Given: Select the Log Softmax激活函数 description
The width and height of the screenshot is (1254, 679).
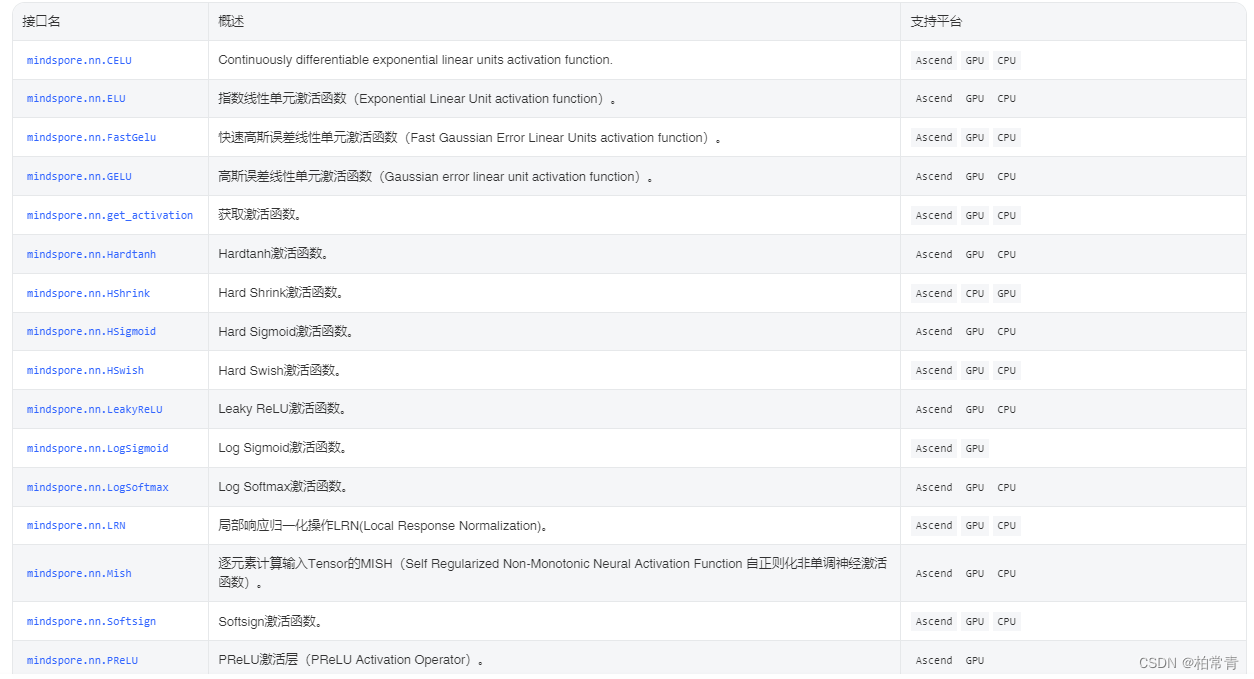Looking at the screenshot, I should [x=283, y=487].
